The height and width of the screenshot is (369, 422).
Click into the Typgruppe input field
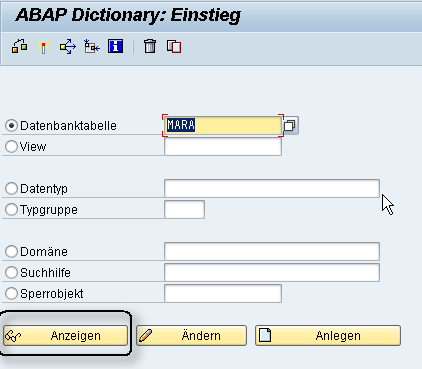point(184,209)
